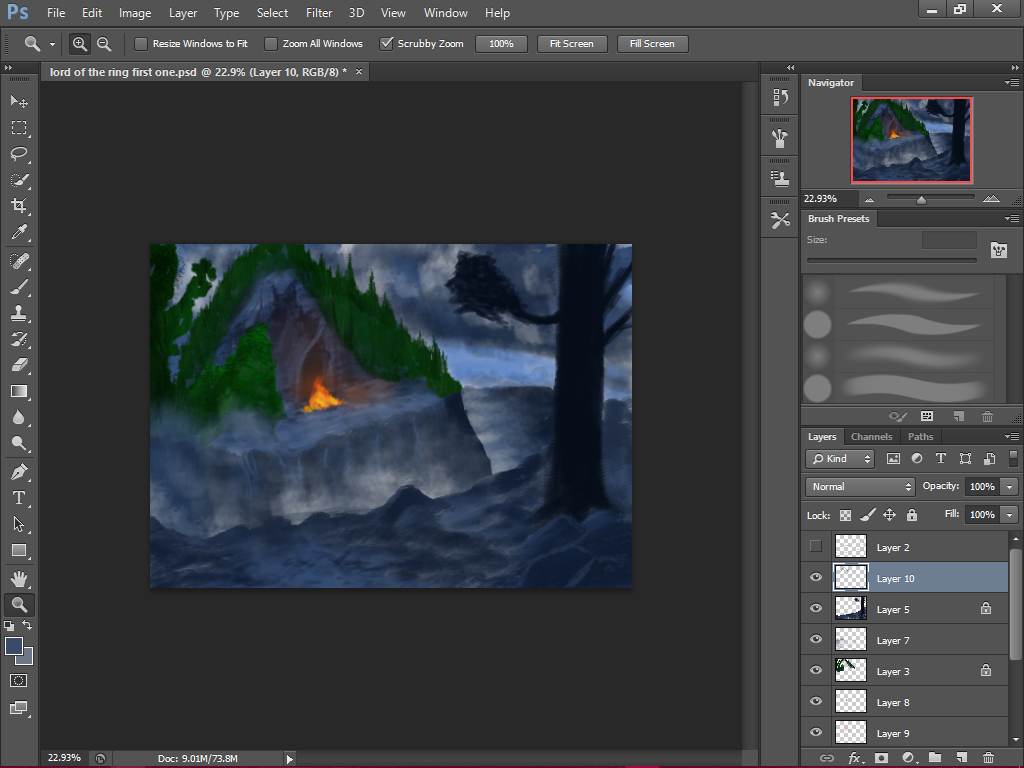This screenshot has height=768, width=1024.
Task: Open the Layers panel flyout menu
Action: (x=1012, y=436)
